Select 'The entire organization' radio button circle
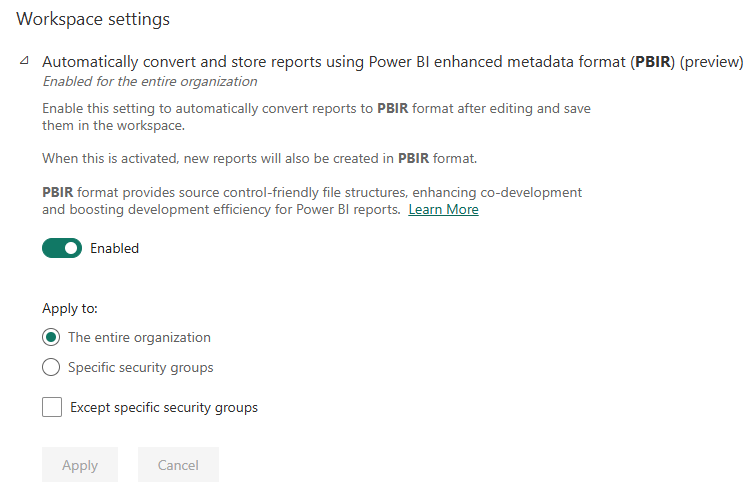Screen dimensions: 750x483 tap(51, 337)
